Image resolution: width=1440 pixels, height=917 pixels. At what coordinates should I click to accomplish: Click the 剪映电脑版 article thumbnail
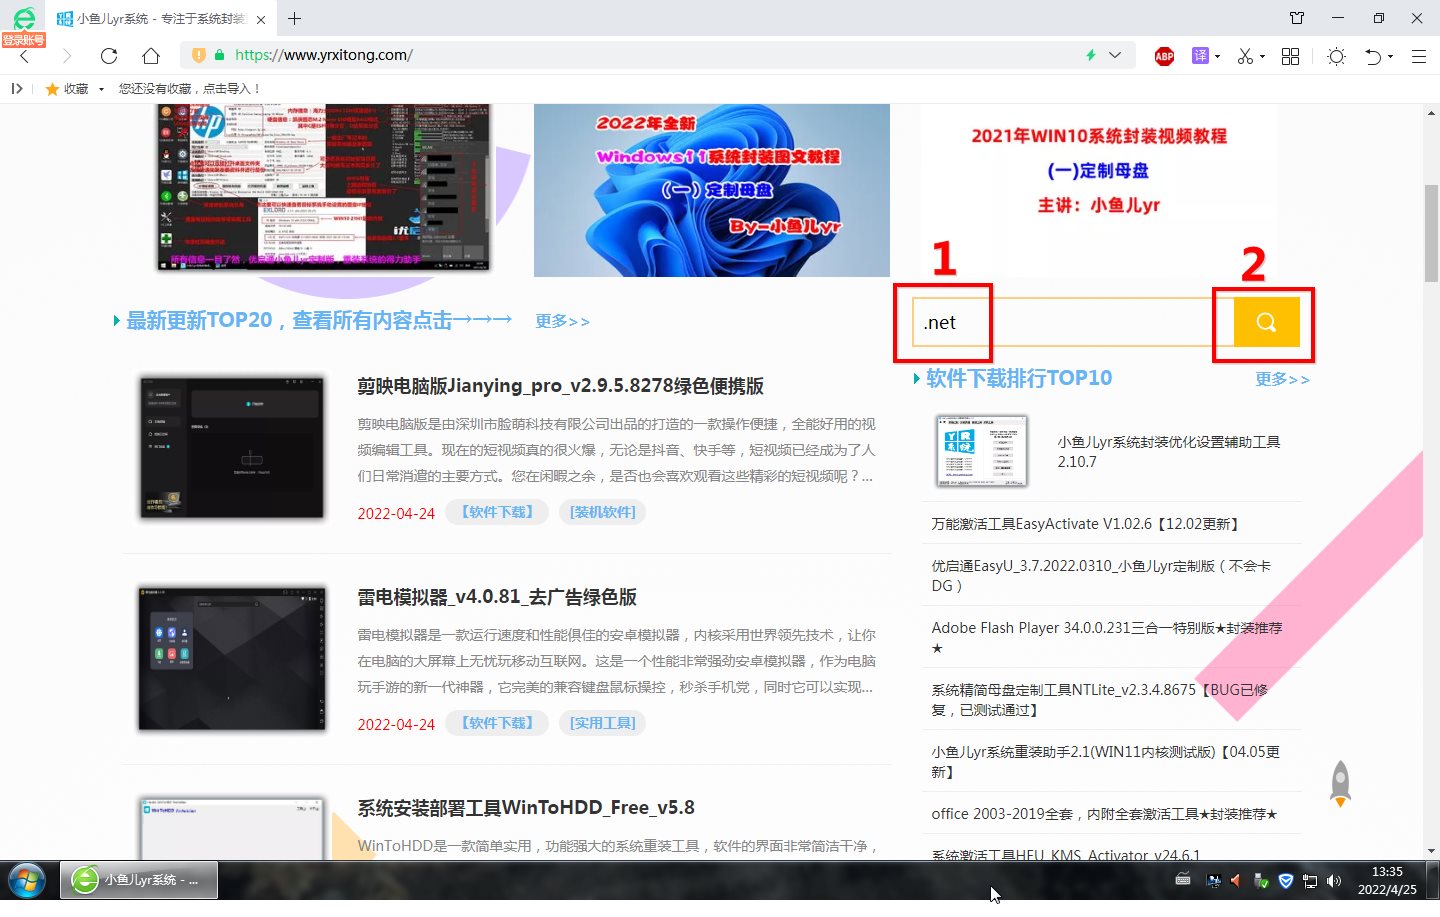[x=232, y=447]
